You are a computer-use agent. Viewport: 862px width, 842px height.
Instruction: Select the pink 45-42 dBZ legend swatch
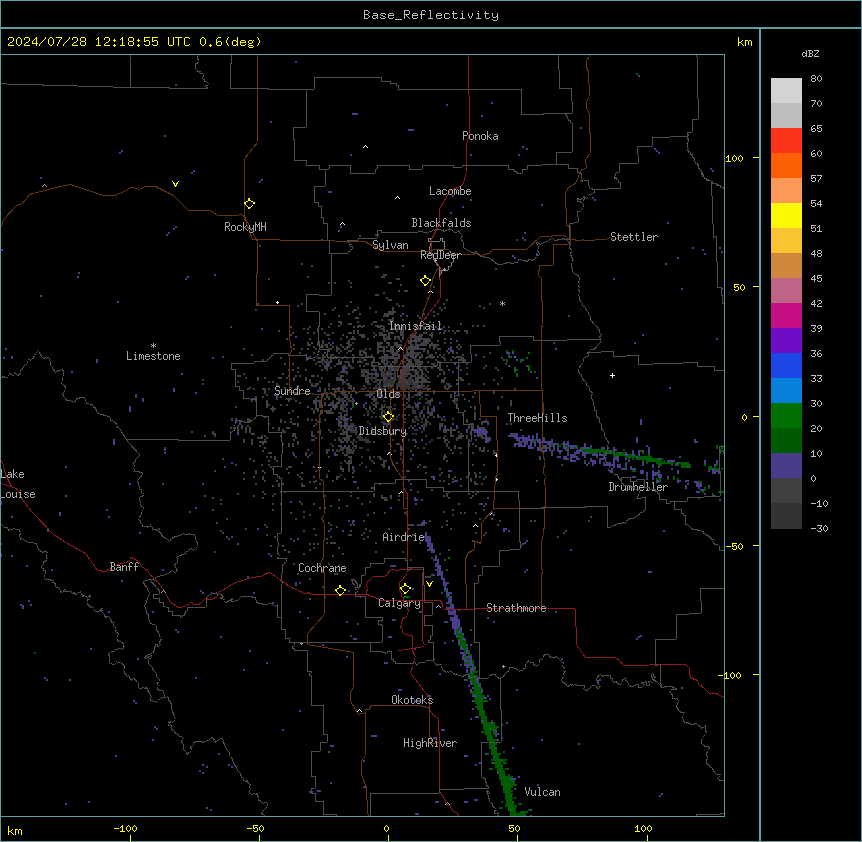coord(786,291)
